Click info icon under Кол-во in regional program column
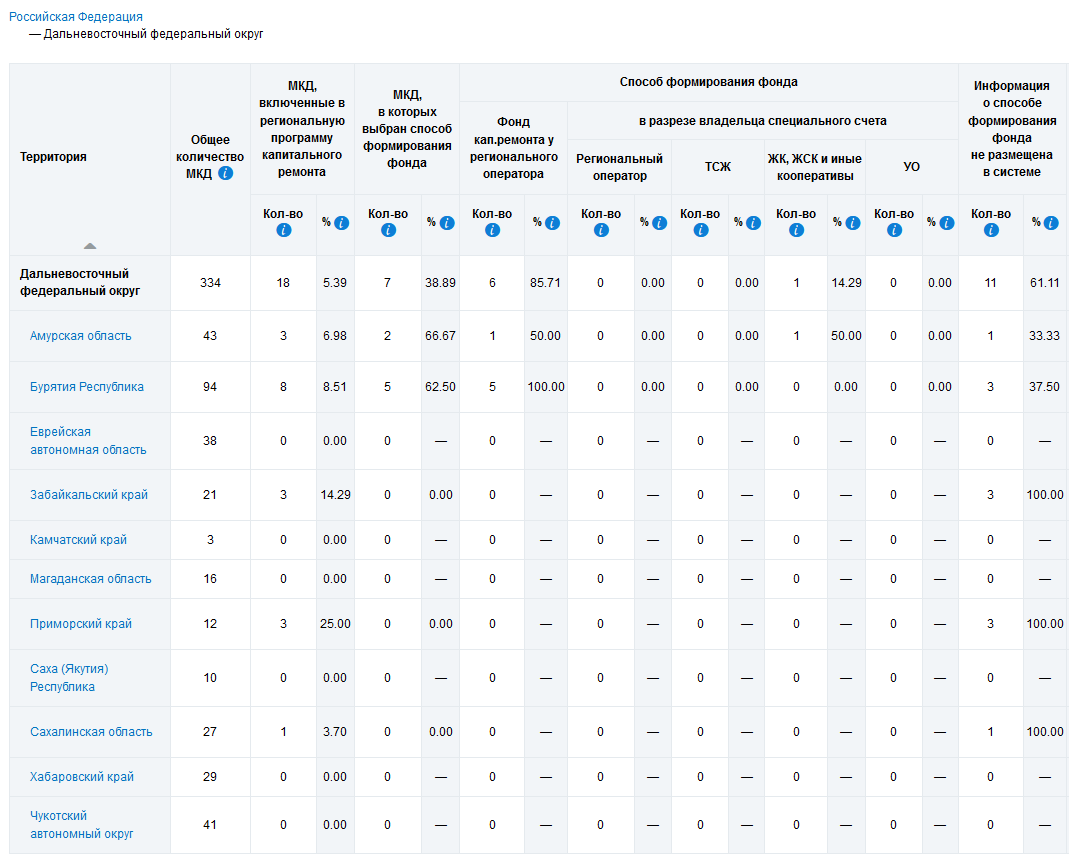The image size is (1077, 860). pos(283,230)
